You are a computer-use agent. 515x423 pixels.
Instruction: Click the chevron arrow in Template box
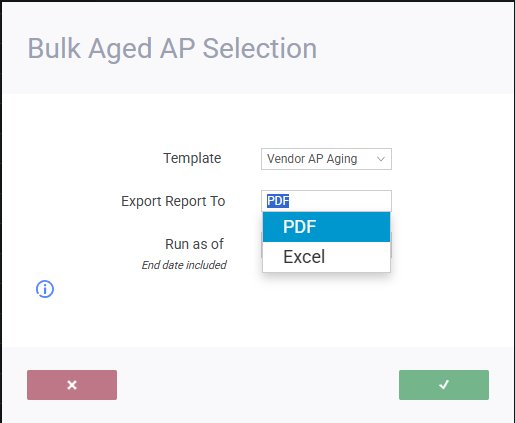coord(381,159)
